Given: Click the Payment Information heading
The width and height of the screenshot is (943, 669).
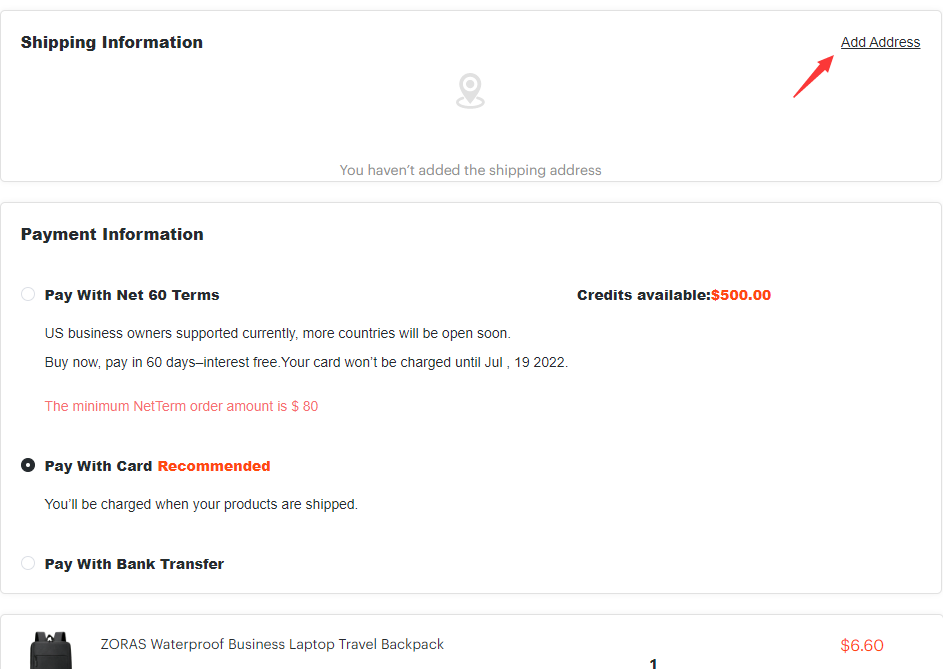Looking at the screenshot, I should [112, 234].
